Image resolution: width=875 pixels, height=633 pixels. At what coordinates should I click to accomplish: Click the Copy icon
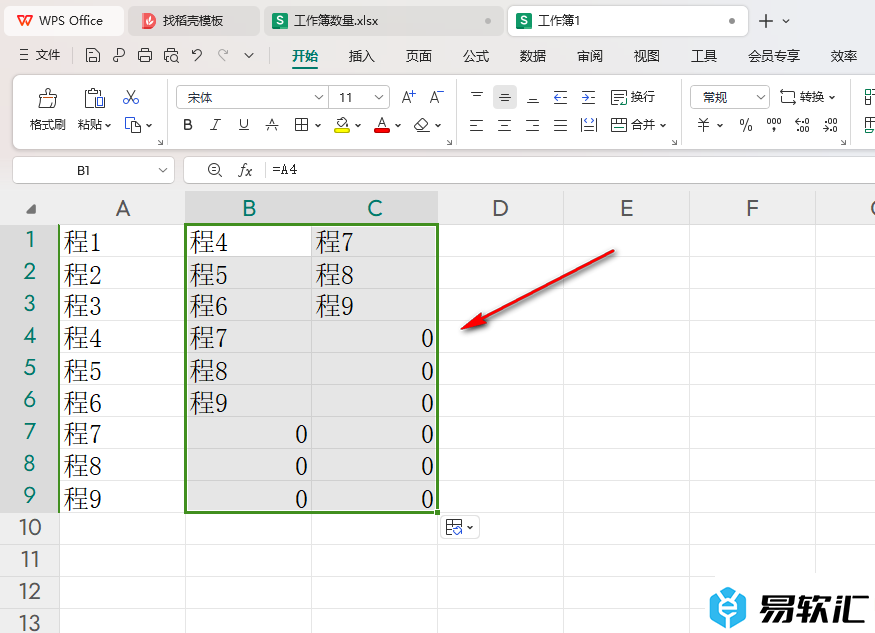pos(133,125)
